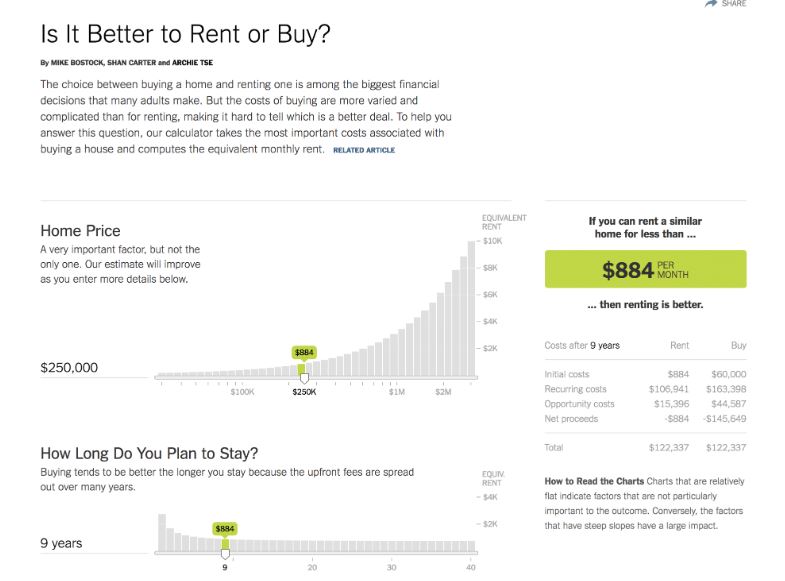The width and height of the screenshot is (785, 581).
Task: Select the tallest rightmost Home Price bar
Action: (471, 308)
